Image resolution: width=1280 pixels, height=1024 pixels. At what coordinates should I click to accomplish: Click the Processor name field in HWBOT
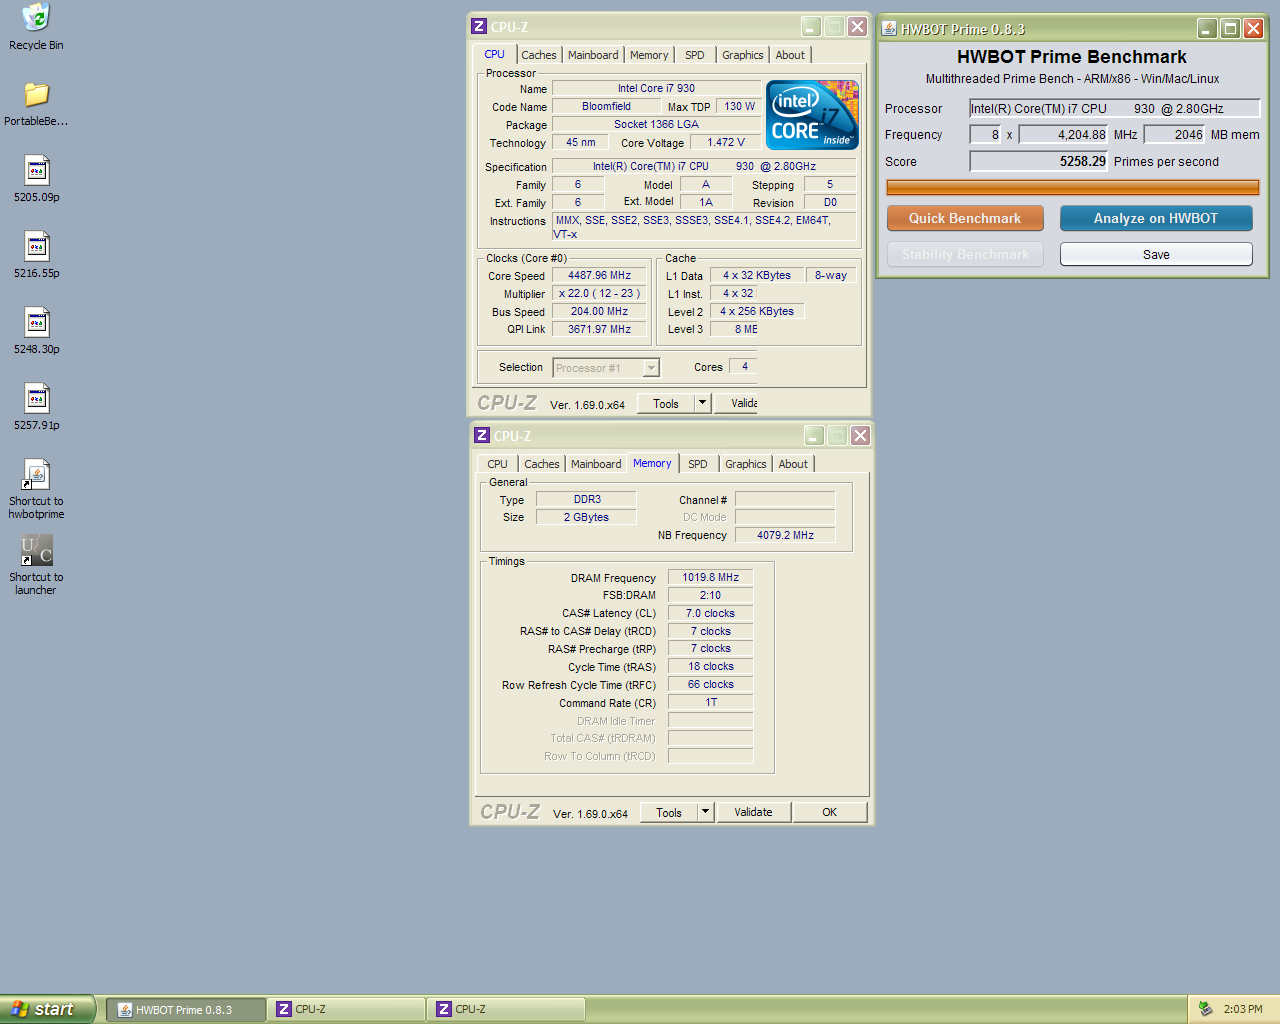point(1115,108)
